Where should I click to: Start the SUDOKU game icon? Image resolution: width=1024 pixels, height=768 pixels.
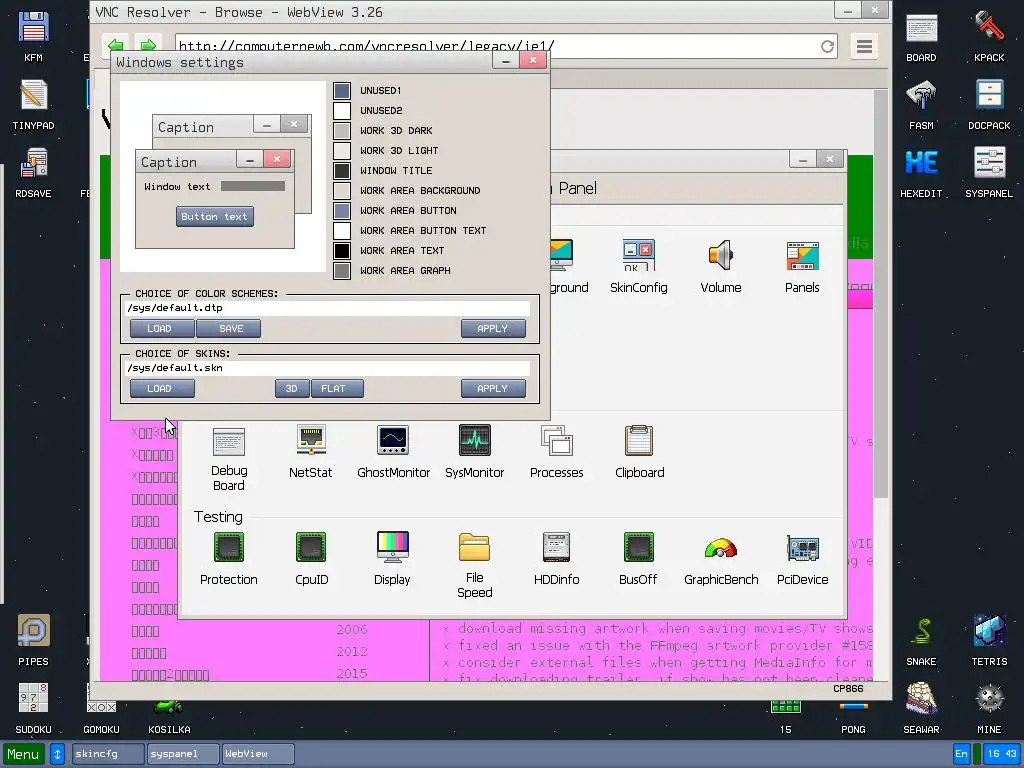click(x=33, y=708)
